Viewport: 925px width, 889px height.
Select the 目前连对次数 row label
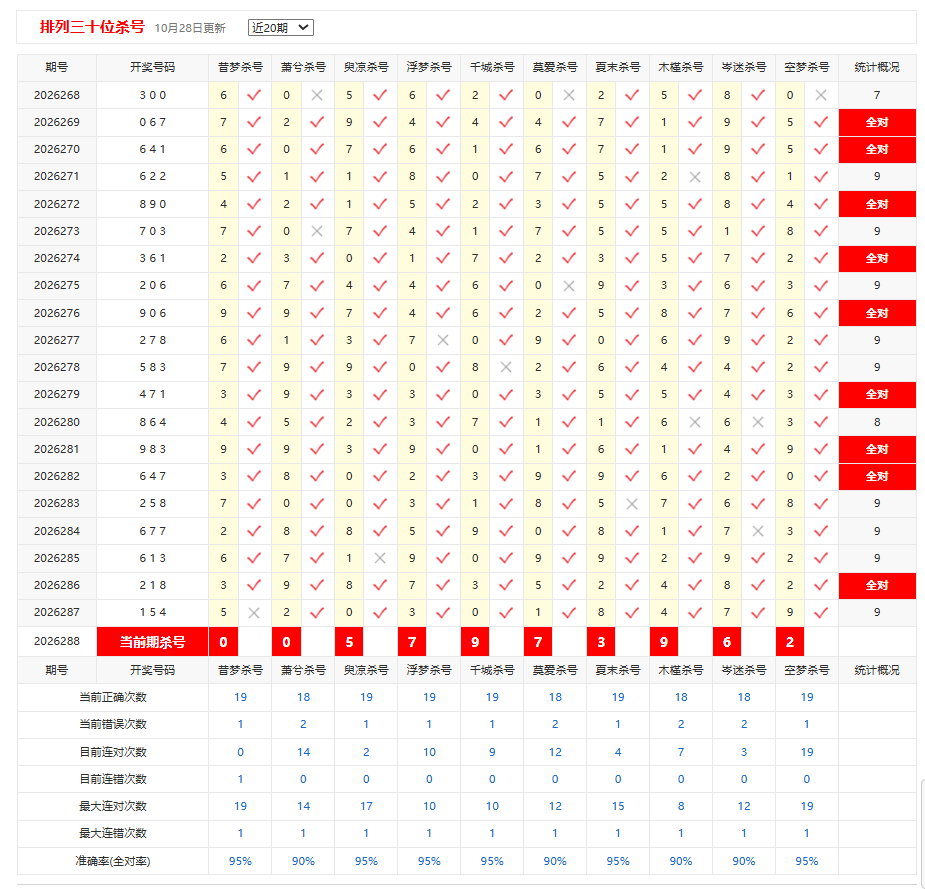[x=113, y=752]
